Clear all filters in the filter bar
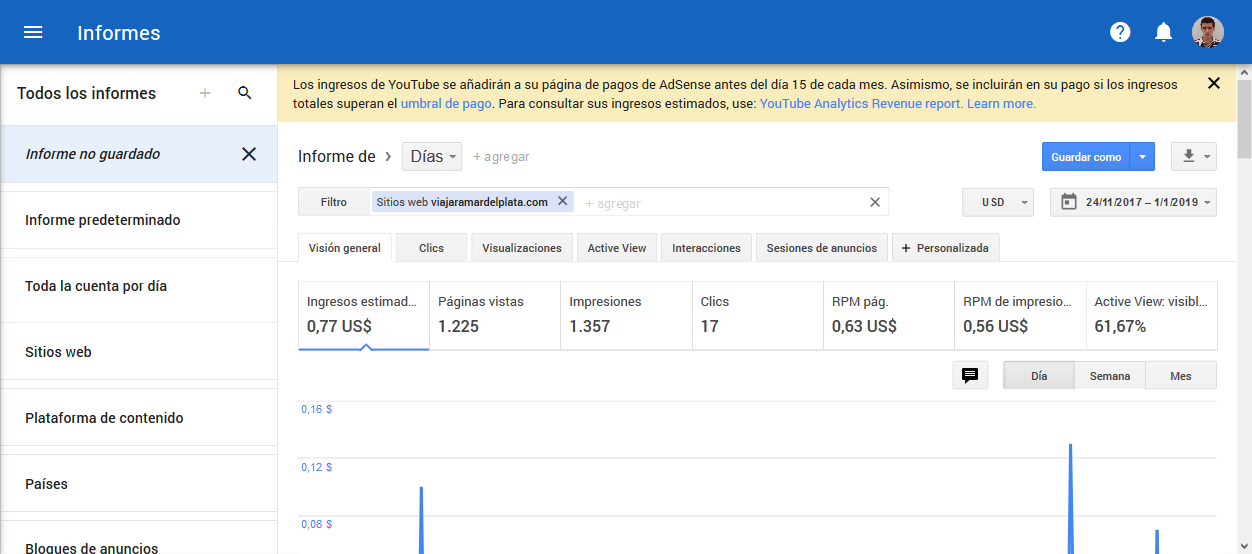Screen dimensions: 1252x554 point(875,202)
